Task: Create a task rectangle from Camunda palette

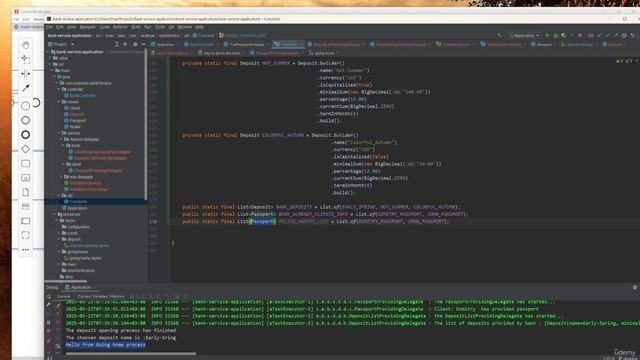Action: coord(25,163)
